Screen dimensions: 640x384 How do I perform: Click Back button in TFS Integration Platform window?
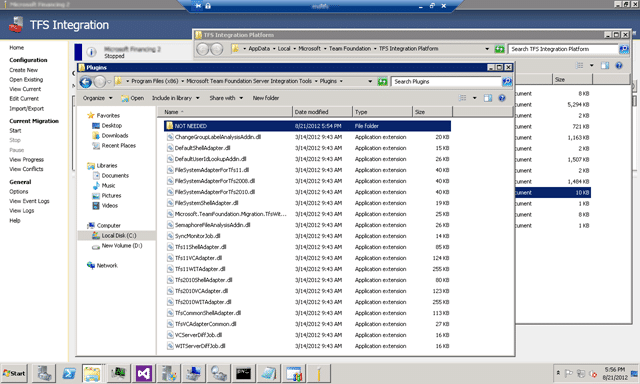point(203,49)
